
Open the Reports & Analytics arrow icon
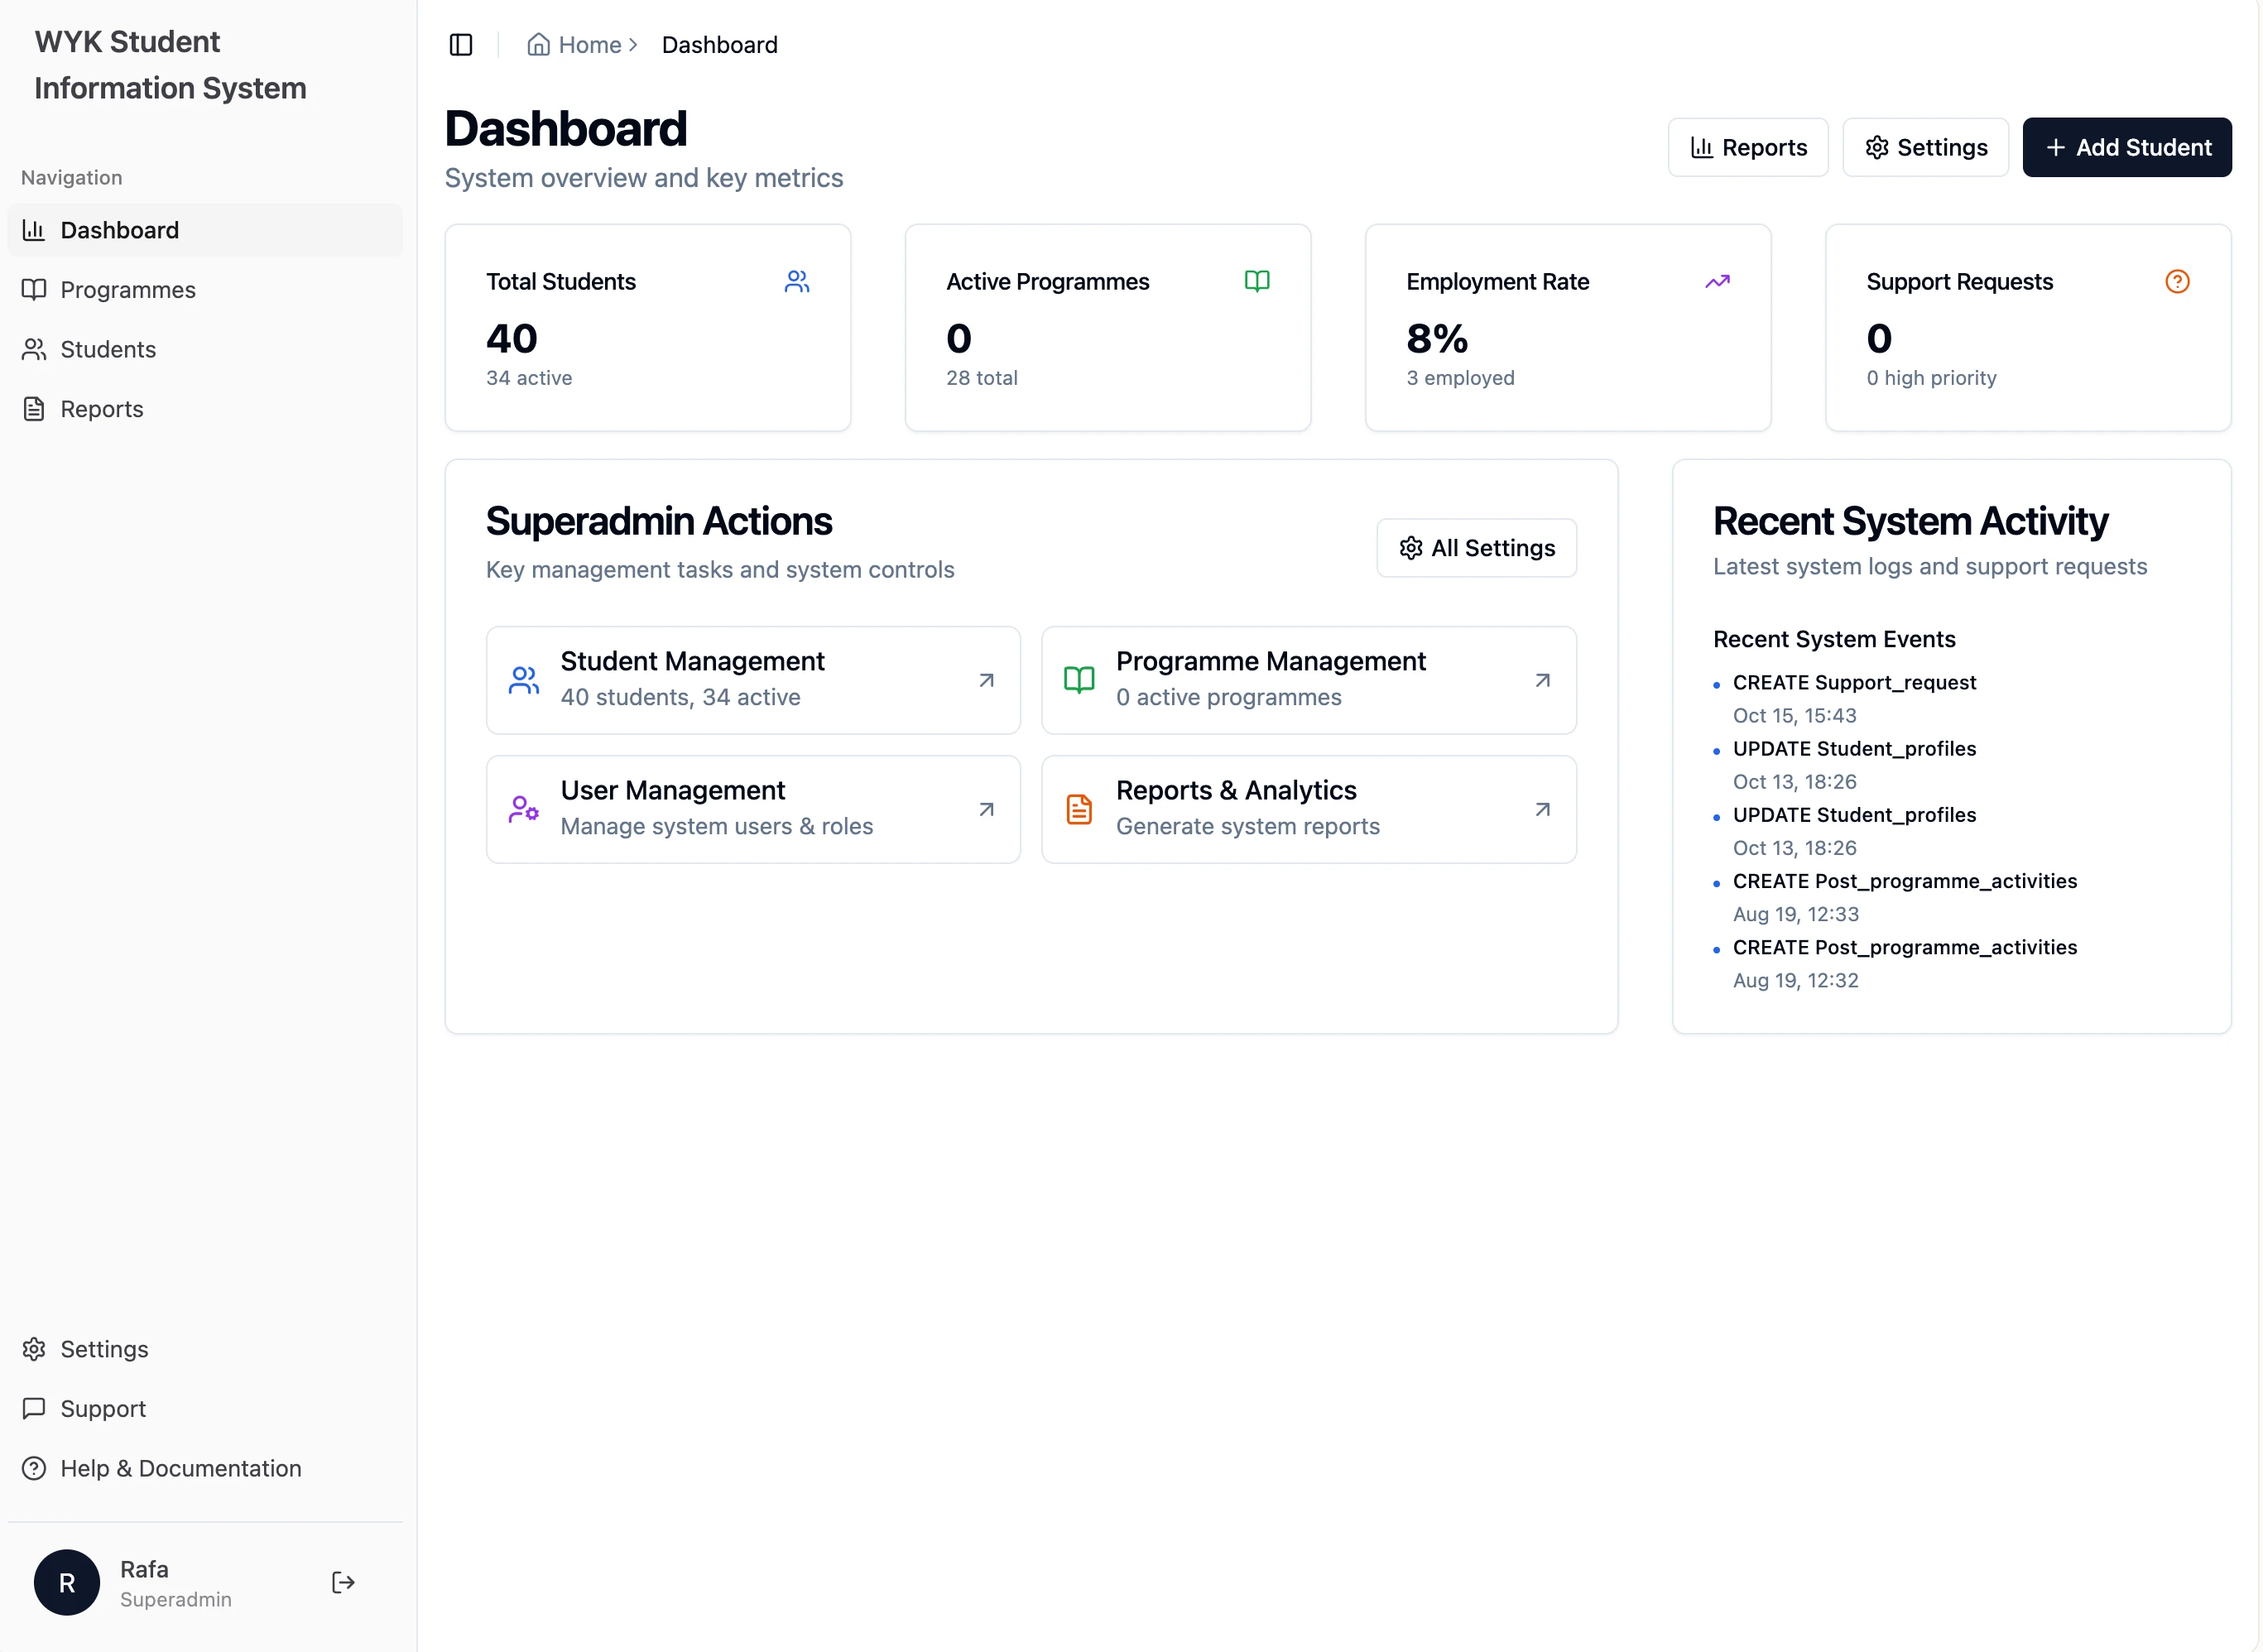(x=1542, y=809)
